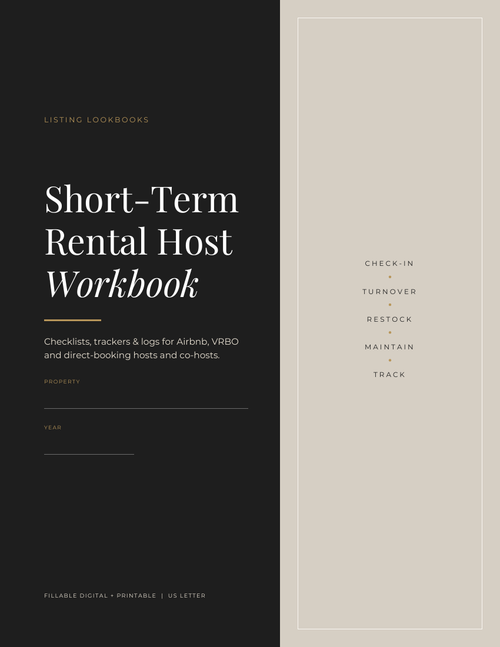This screenshot has width=500, height=647.
Task: Click the 'MAINTAIN' section word
Action: pos(389,347)
